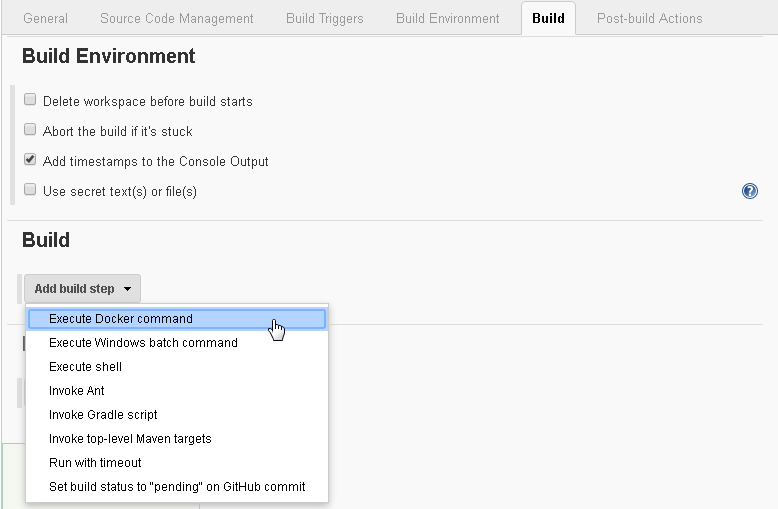Image resolution: width=778 pixels, height=509 pixels.
Task: Uncheck Add timestamps to the Console Output
Action: (30, 160)
